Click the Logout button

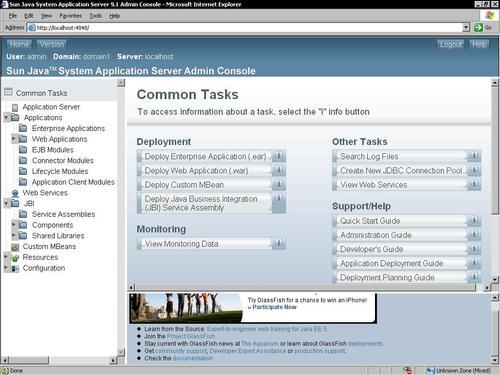[451, 44]
